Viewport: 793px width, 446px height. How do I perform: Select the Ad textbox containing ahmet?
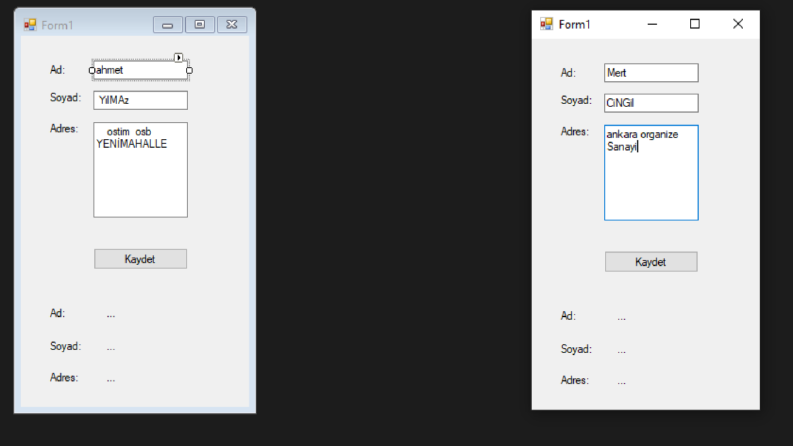[141, 70]
